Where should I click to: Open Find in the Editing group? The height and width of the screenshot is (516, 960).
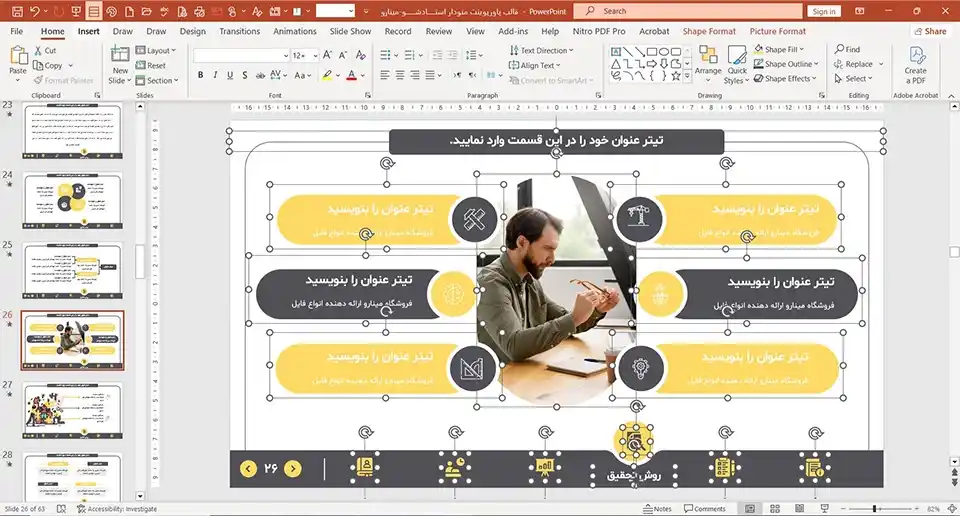click(848, 49)
